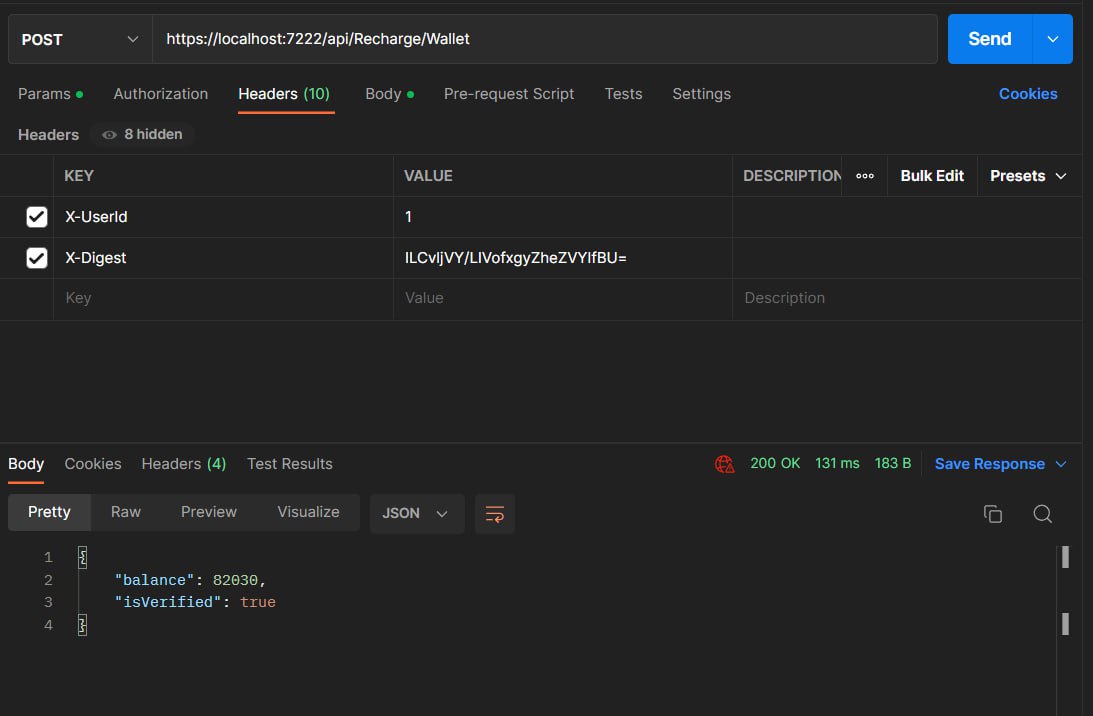Click the copy response icon
The height and width of the screenshot is (716, 1093).
[993, 514]
